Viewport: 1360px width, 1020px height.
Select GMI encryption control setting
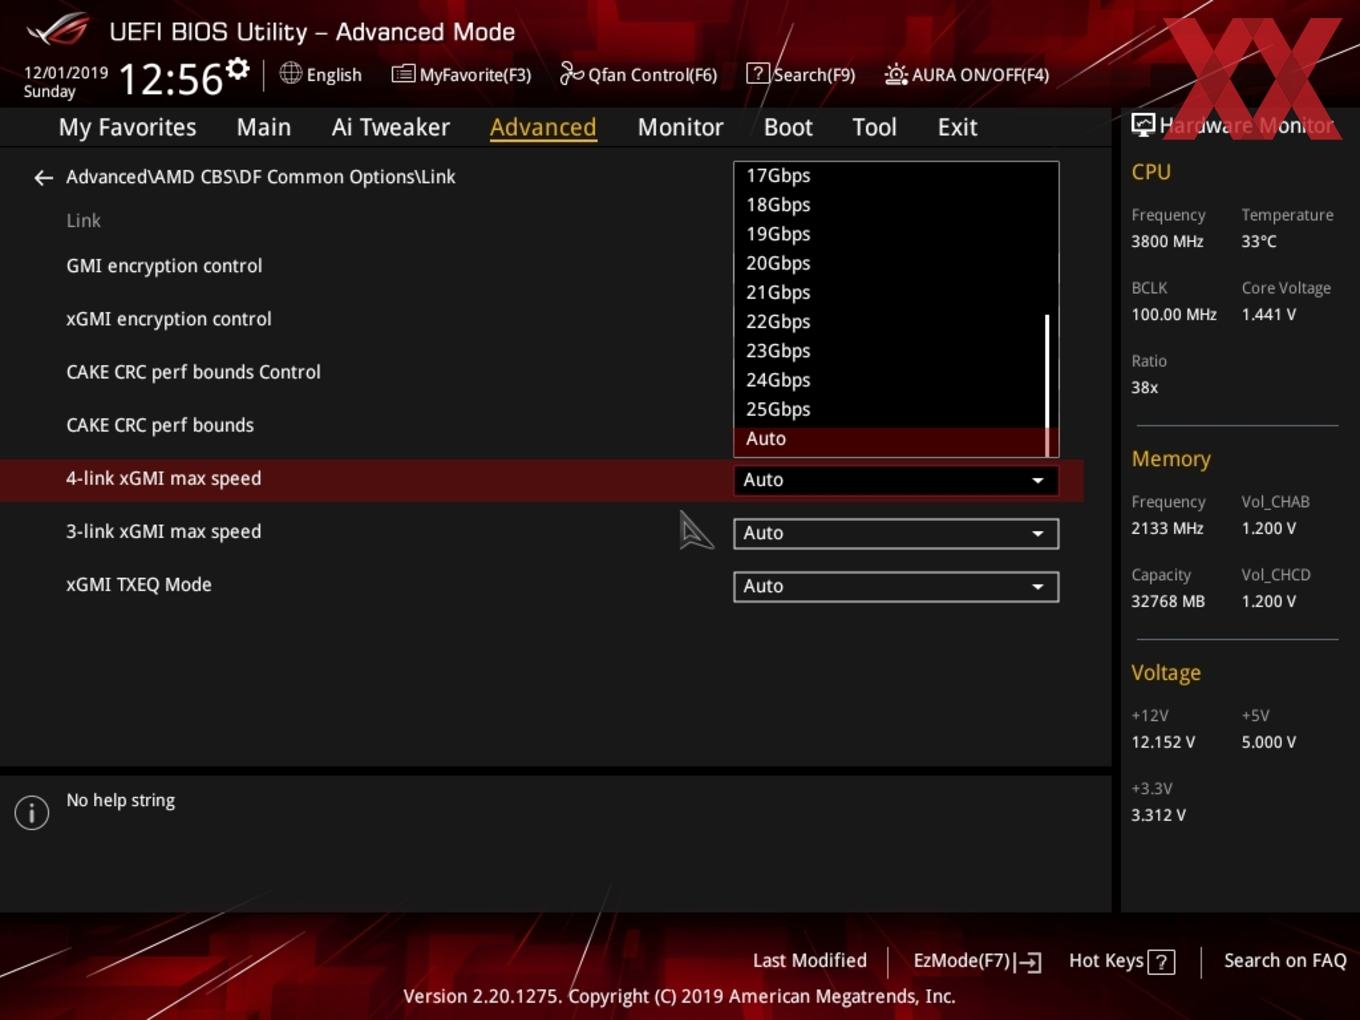coord(164,266)
